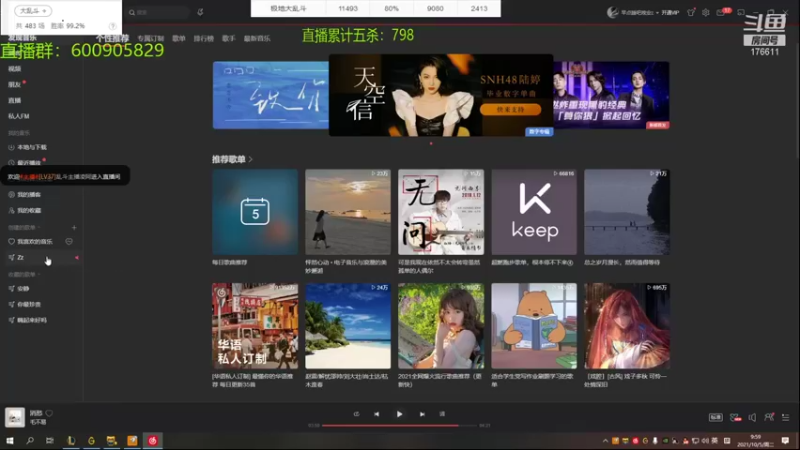Skip to the previous track
This screenshot has width=800, height=450.
tap(377, 414)
